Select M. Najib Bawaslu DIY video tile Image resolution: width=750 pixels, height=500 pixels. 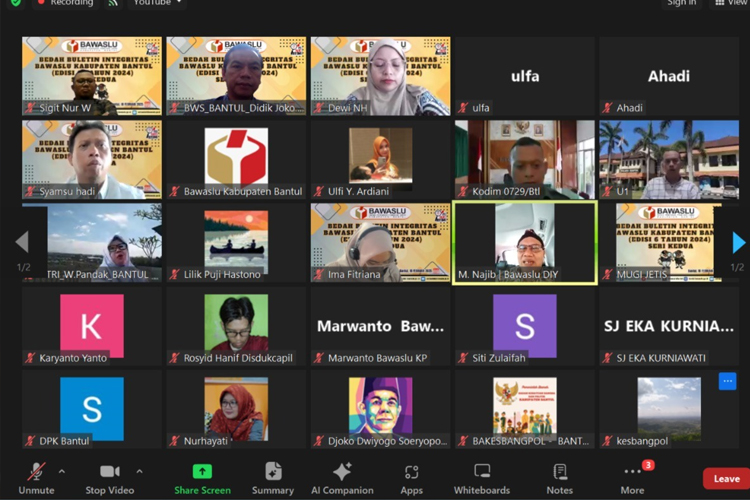[525, 243]
